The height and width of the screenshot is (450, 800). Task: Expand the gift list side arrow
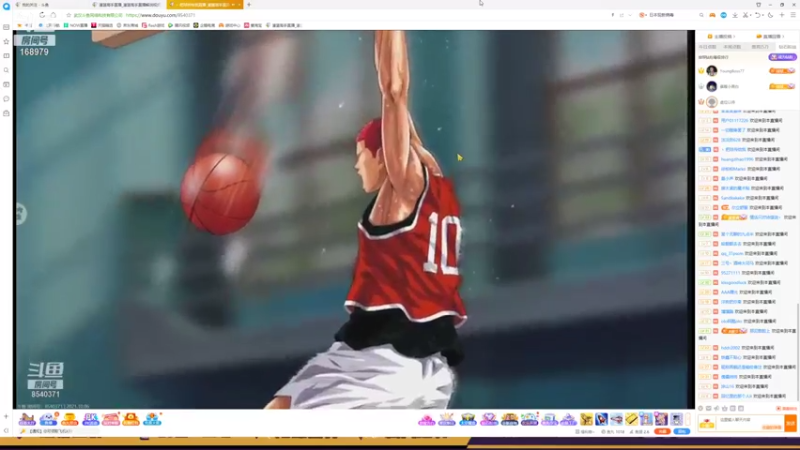(x=688, y=419)
